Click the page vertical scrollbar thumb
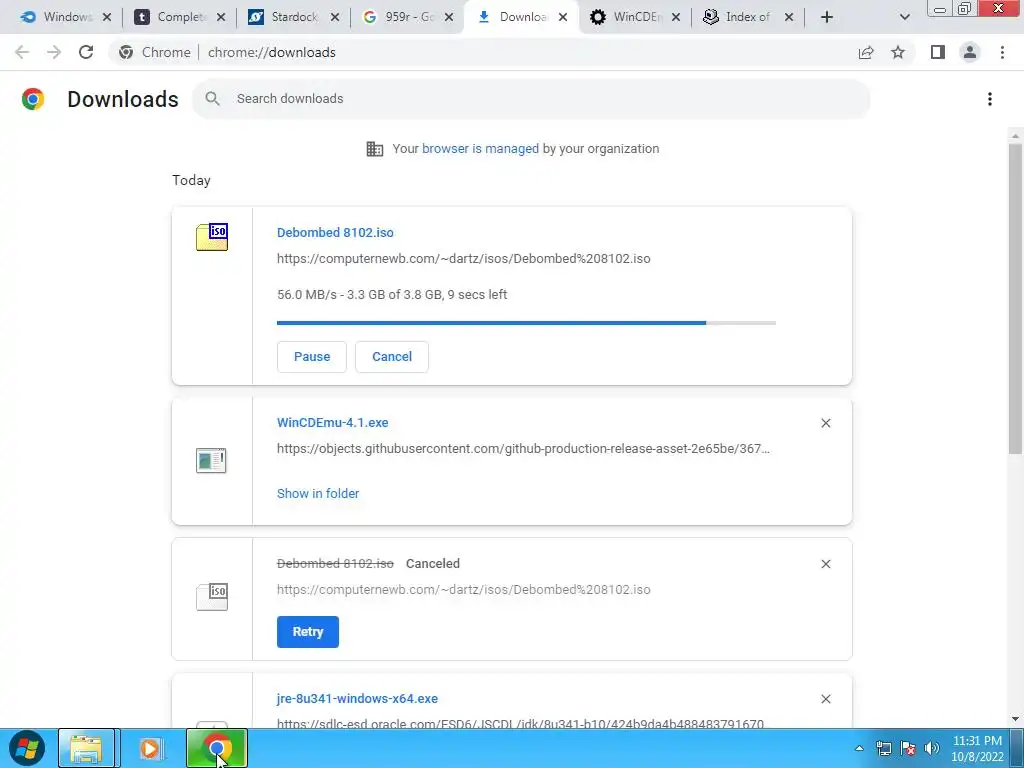The height and width of the screenshot is (768, 1024). [1015, 298]
